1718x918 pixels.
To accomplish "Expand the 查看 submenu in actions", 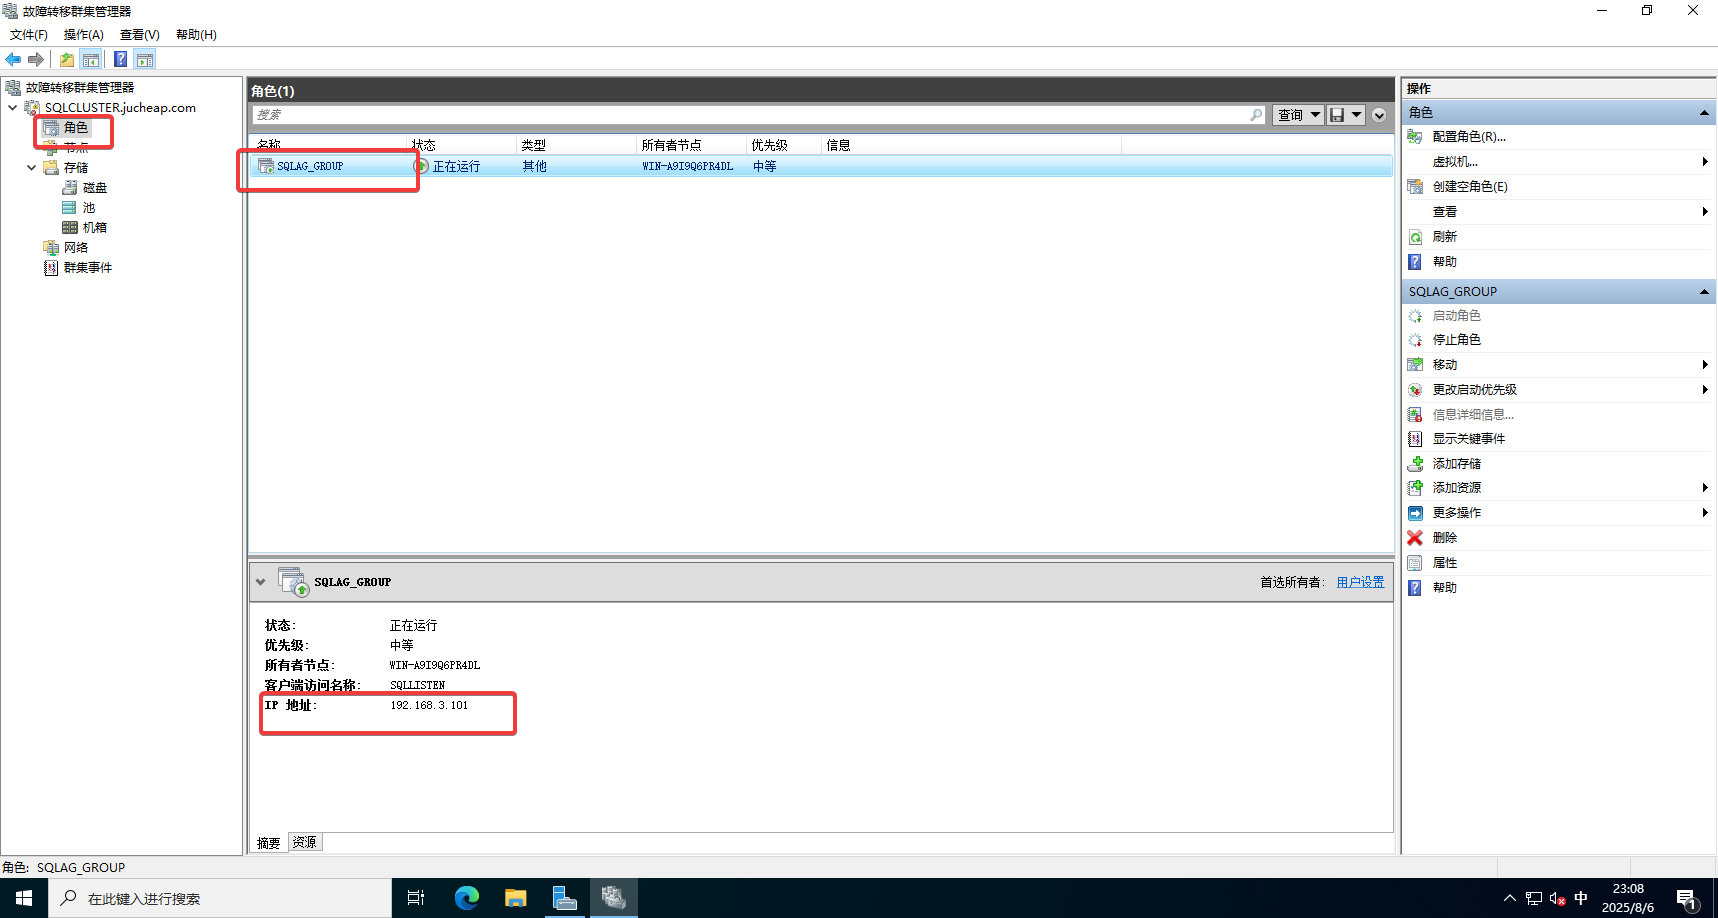I will click(x=1559, y=212).
